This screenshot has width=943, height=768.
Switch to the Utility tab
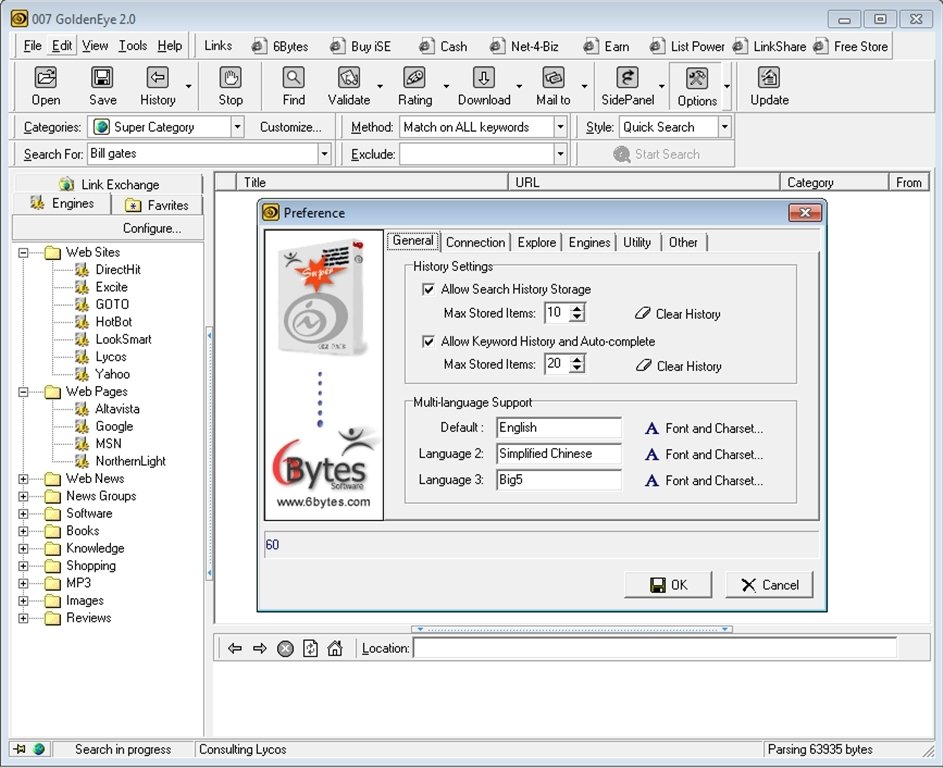(x=637, y=242)
